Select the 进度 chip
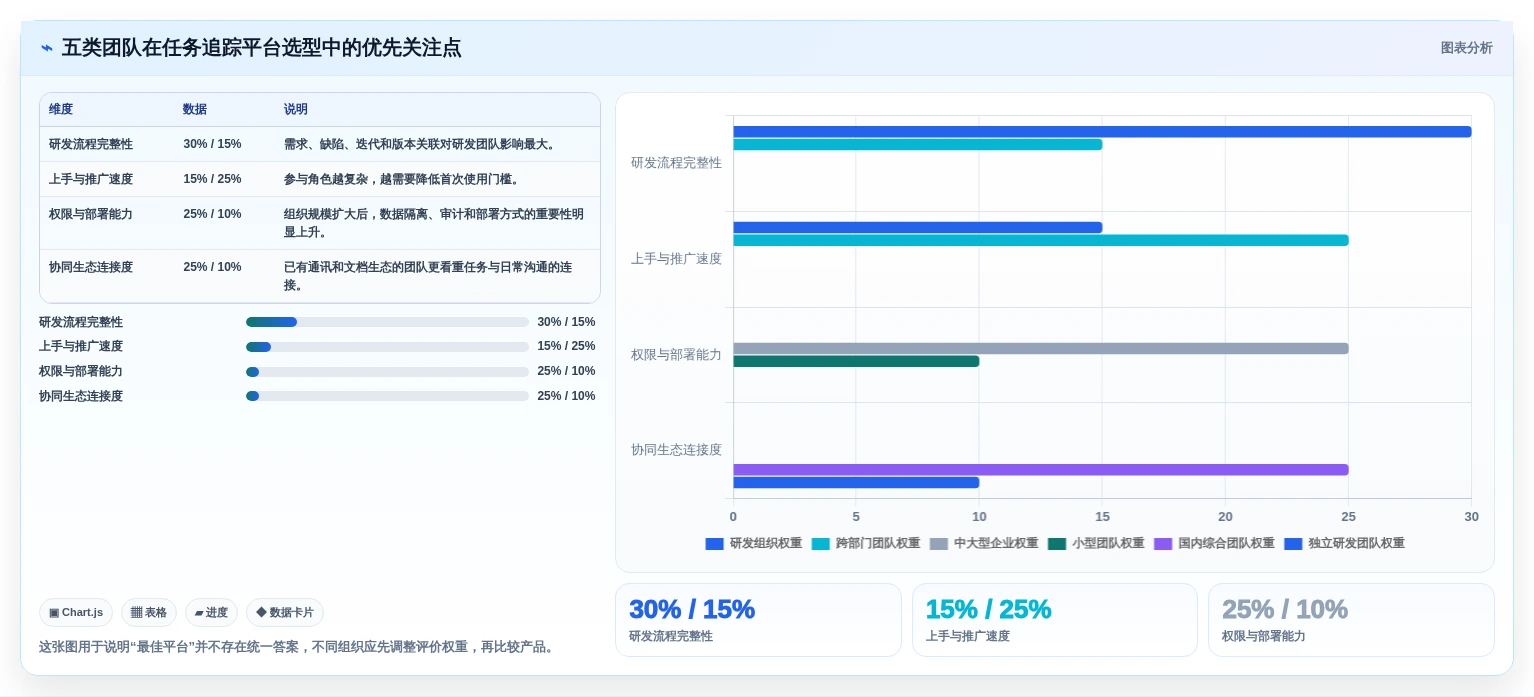1534x697 pixels. pos(211,612)
